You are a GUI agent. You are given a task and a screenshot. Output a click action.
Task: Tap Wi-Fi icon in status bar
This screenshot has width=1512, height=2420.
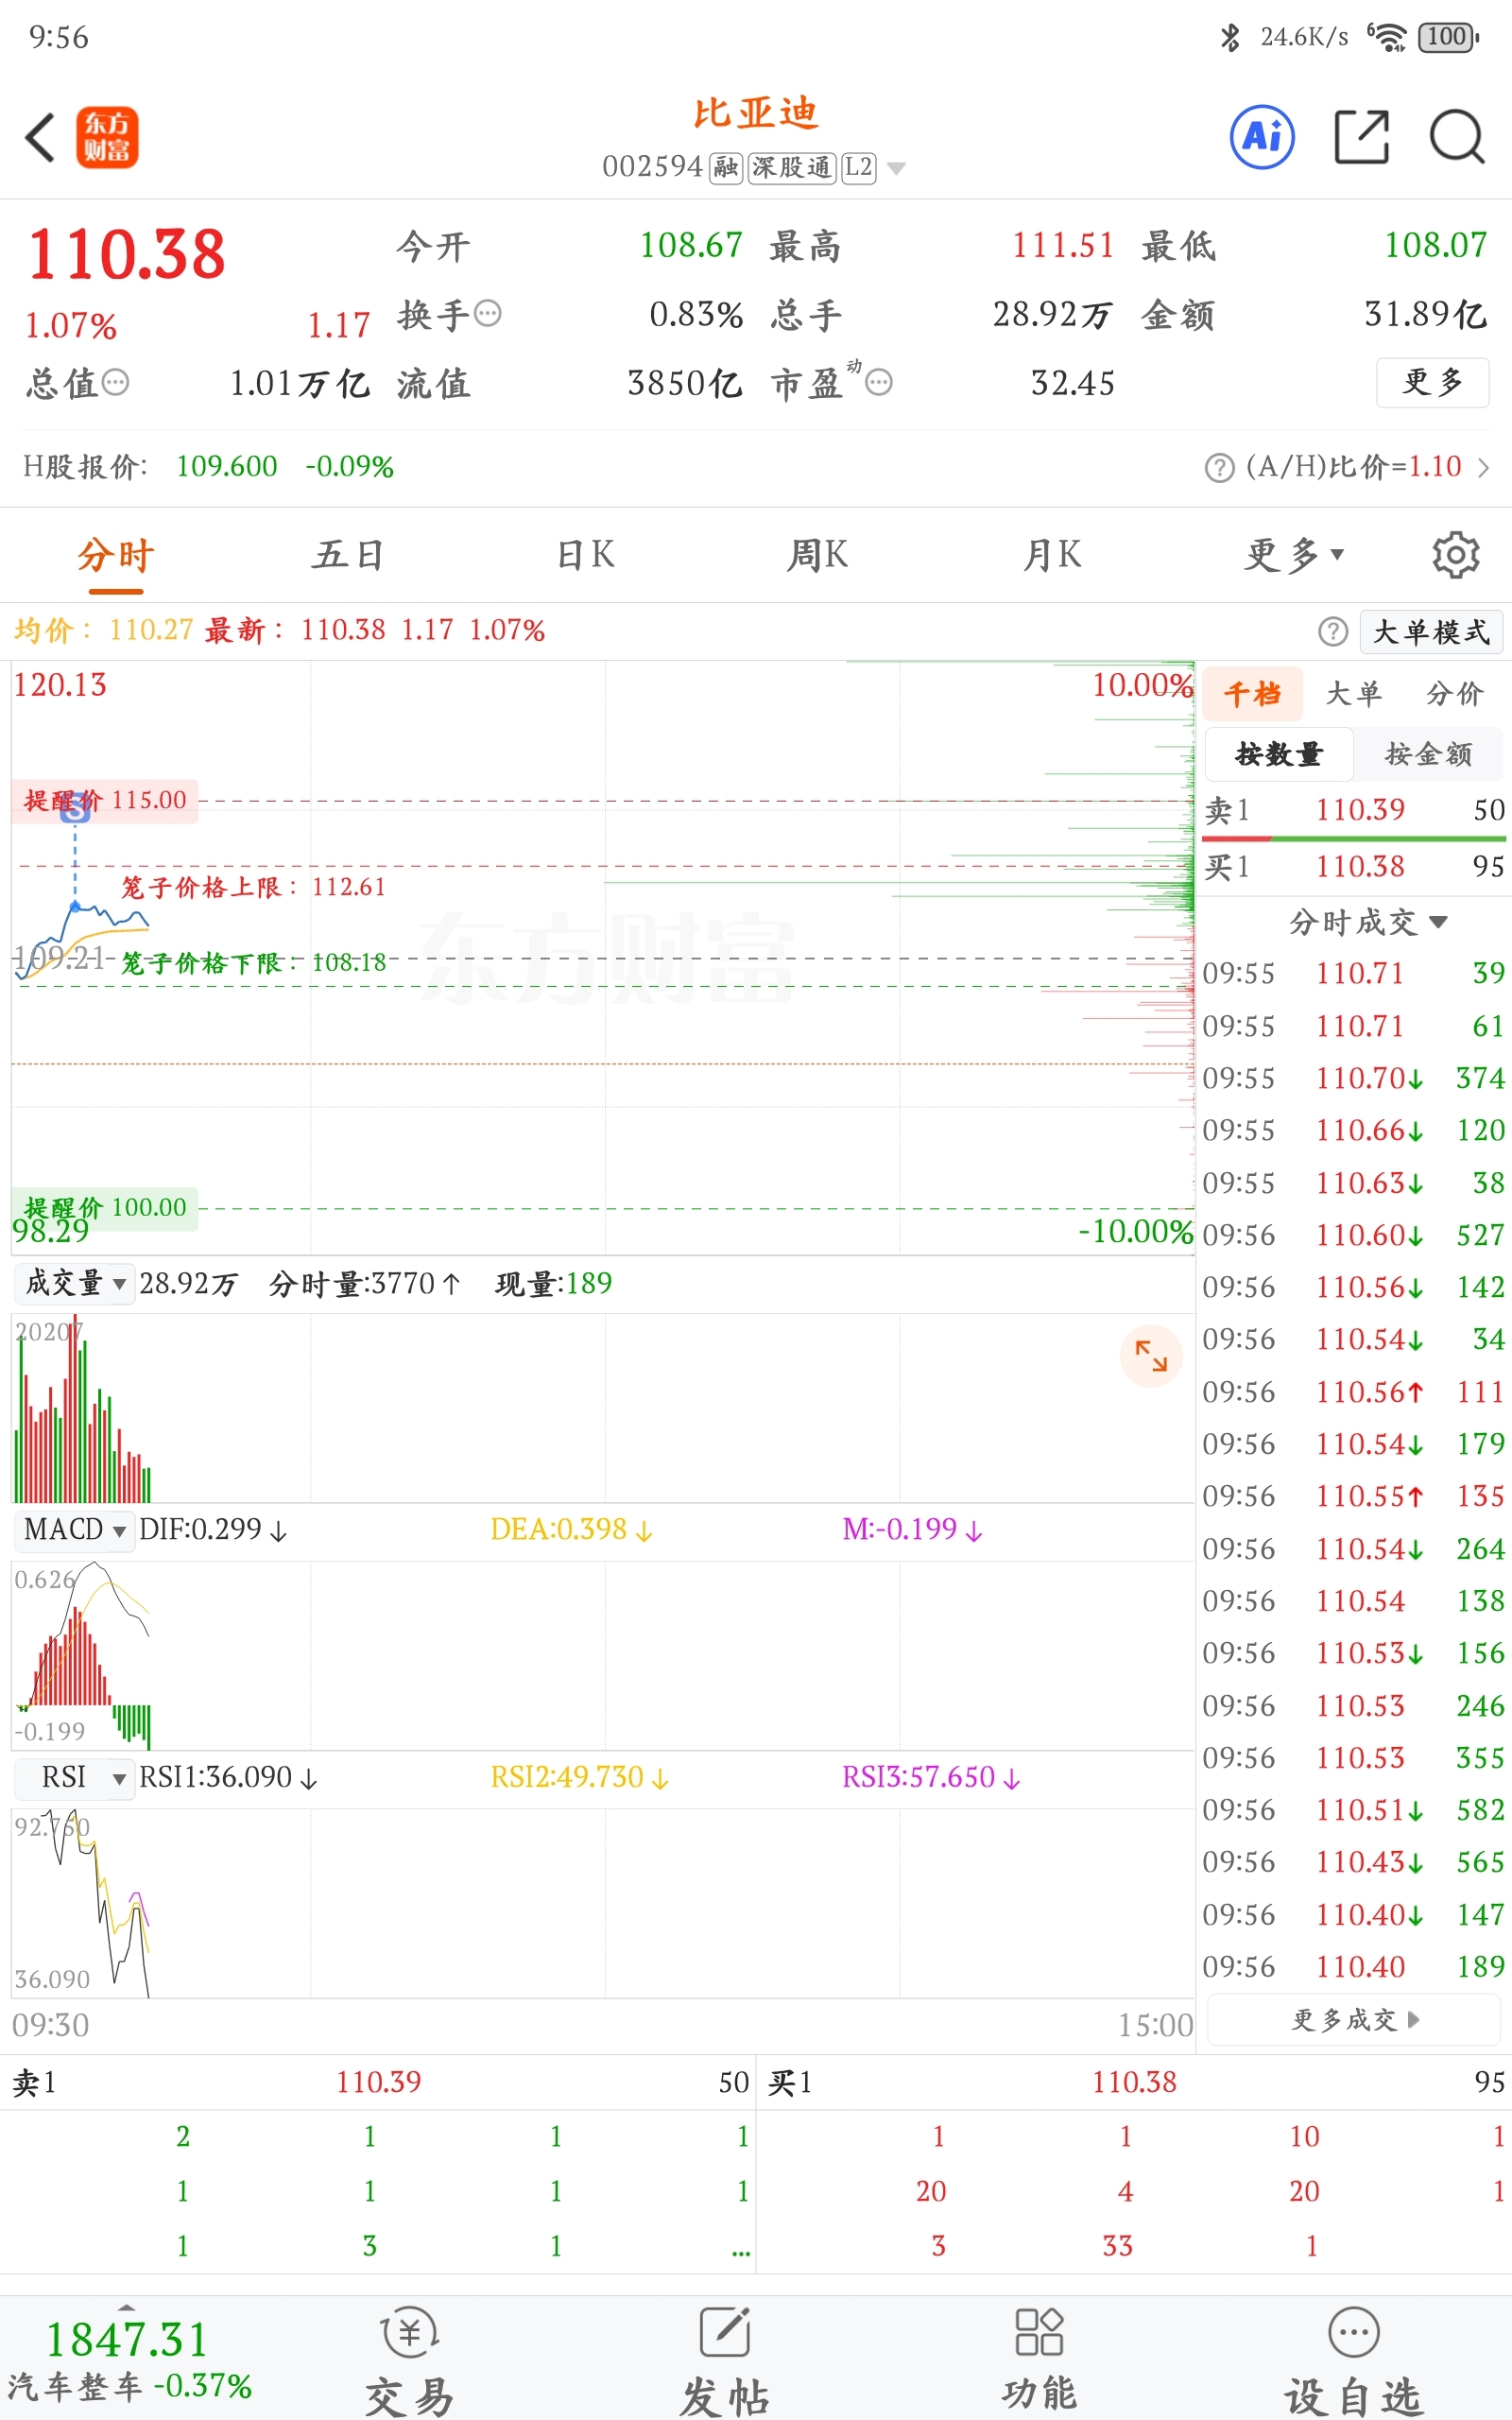(x=1387, y=37)
